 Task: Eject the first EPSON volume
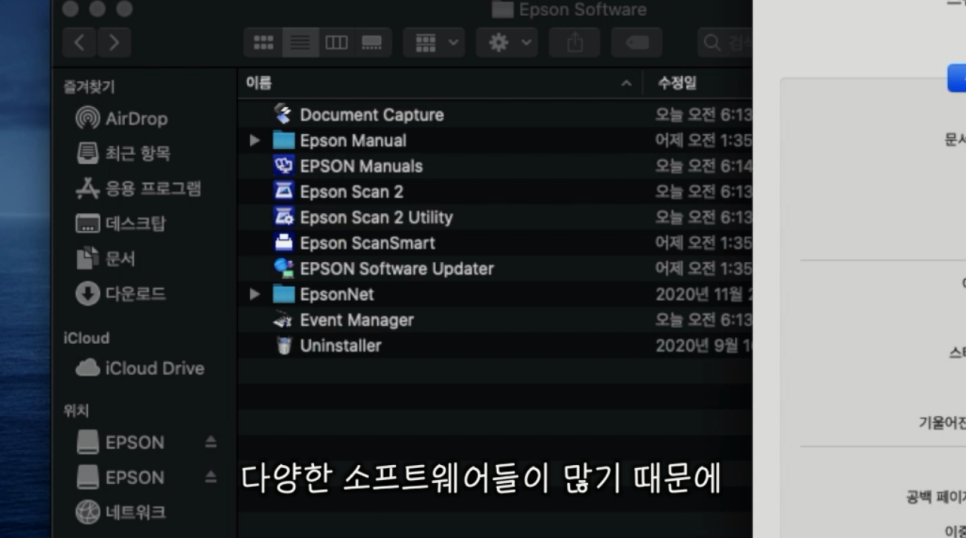(211, 443)
